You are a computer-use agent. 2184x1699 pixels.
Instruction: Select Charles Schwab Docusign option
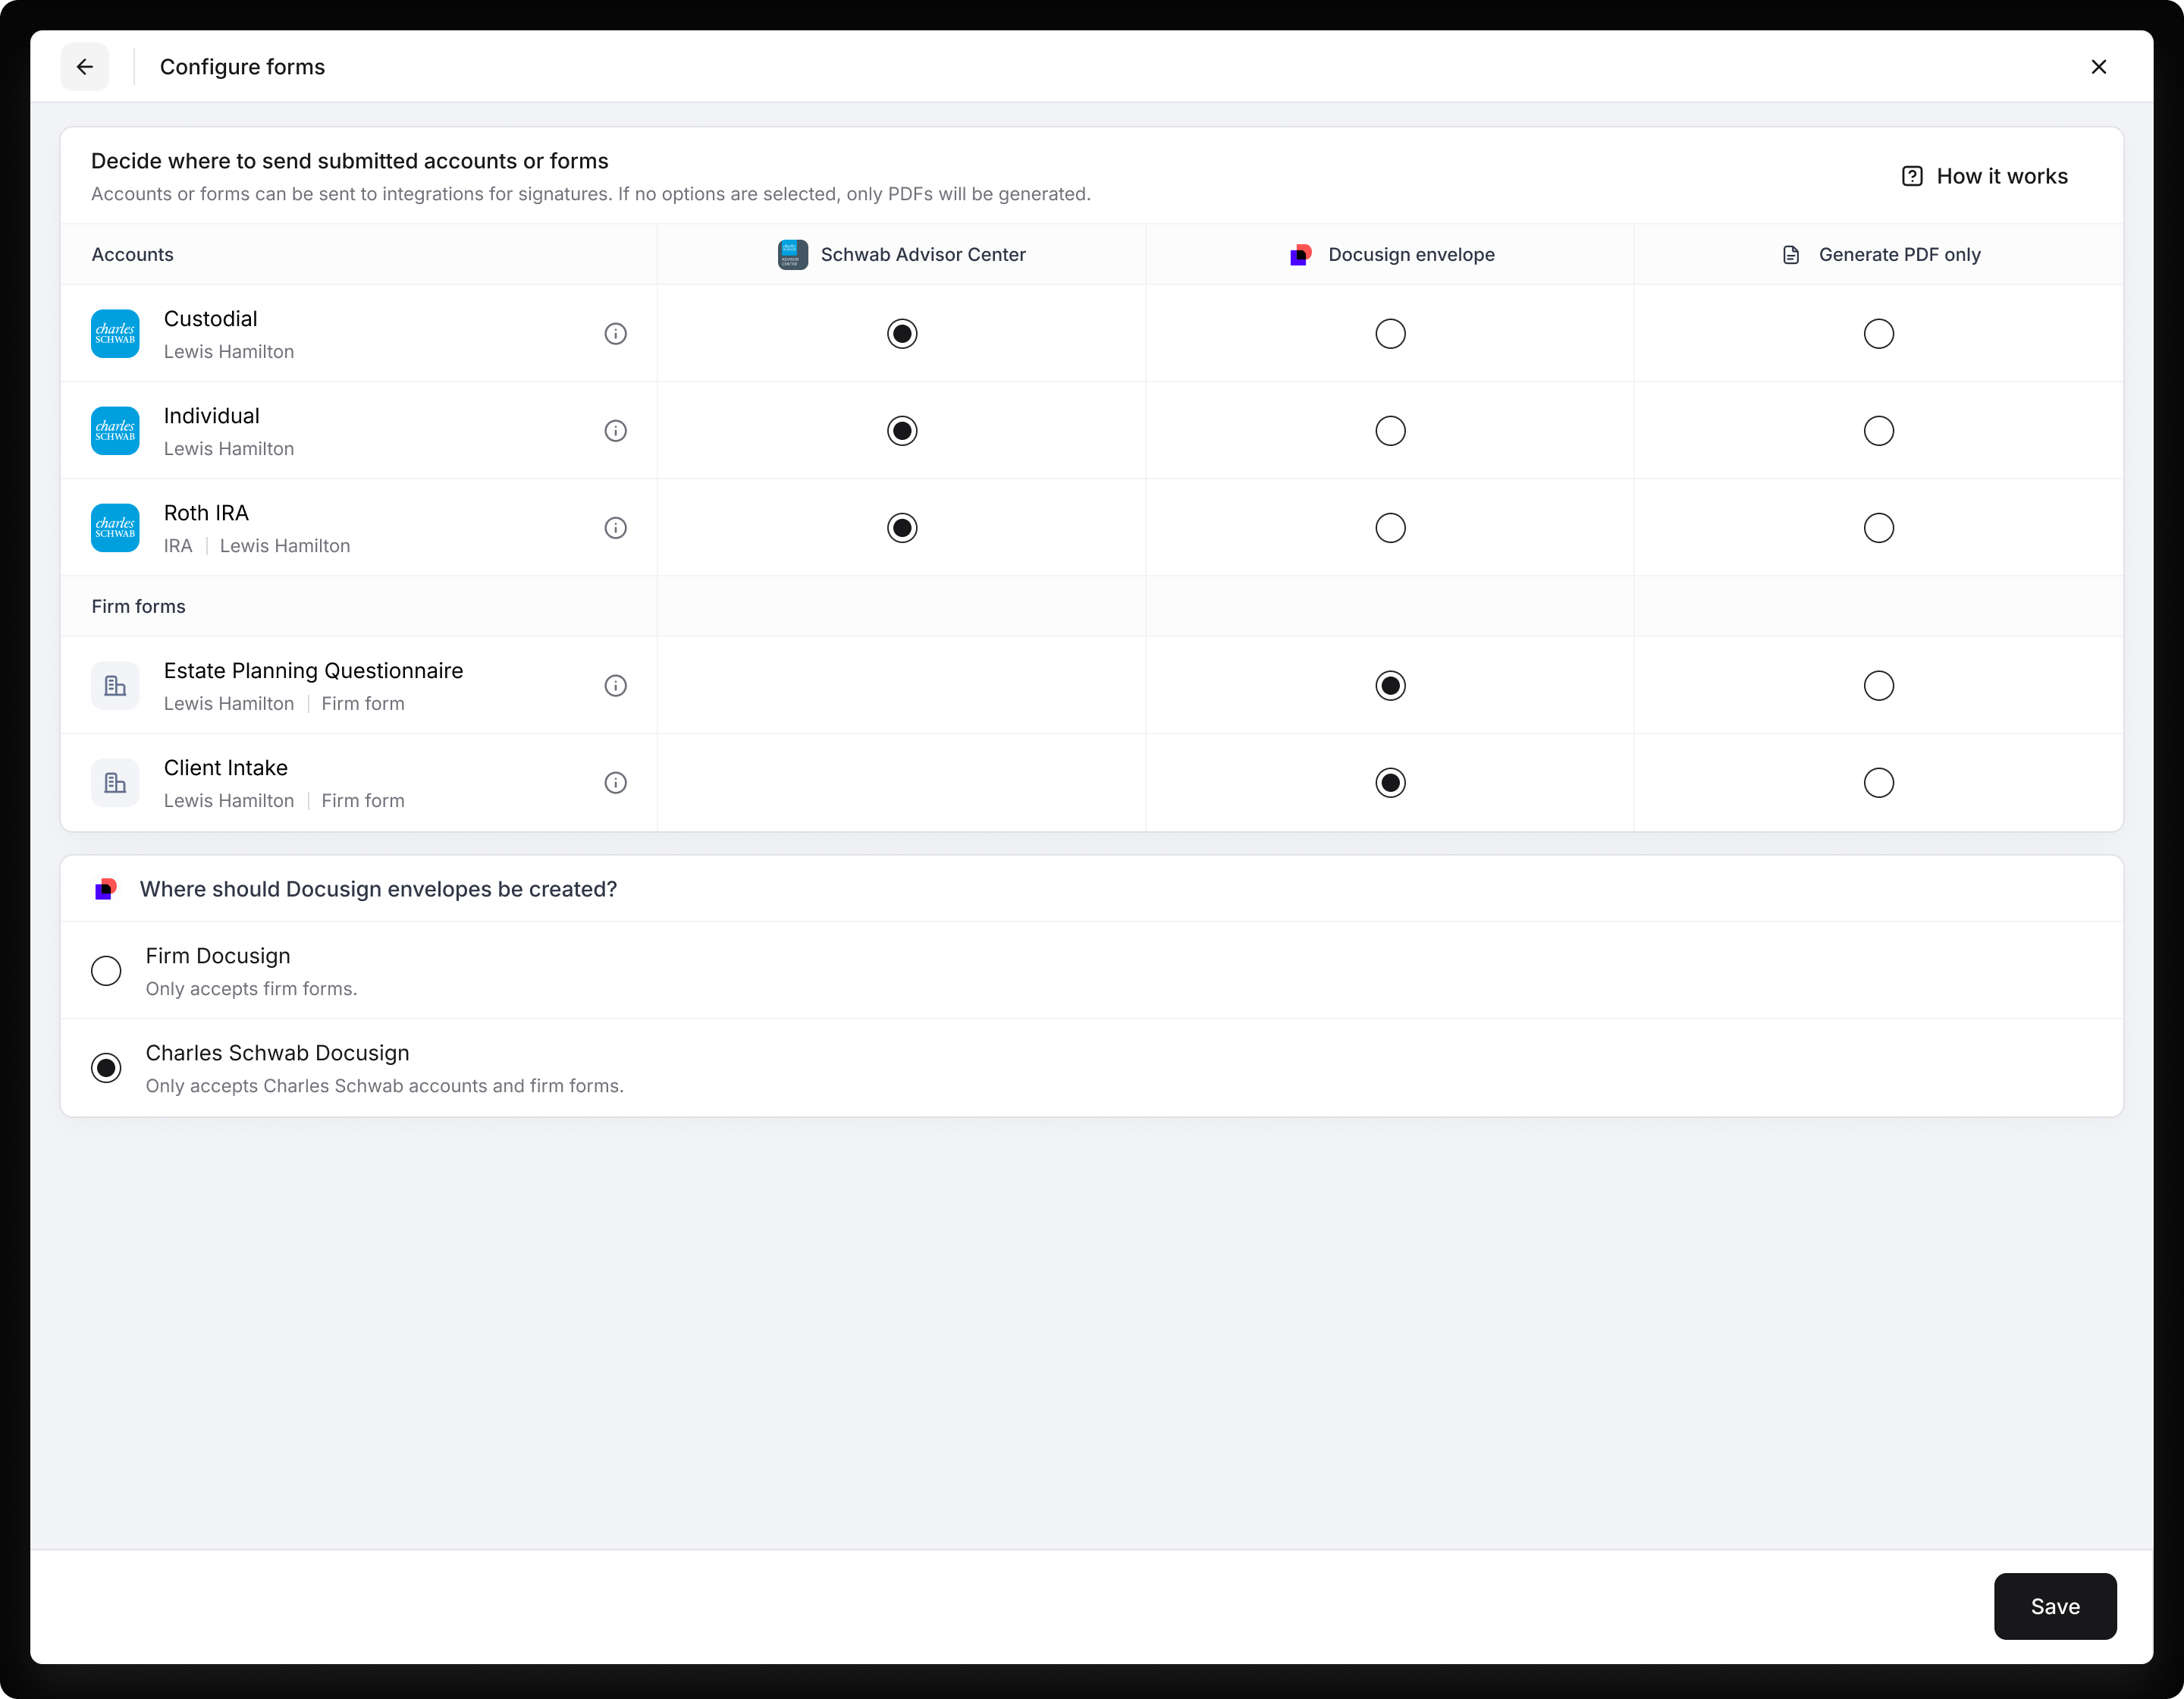106,1068
